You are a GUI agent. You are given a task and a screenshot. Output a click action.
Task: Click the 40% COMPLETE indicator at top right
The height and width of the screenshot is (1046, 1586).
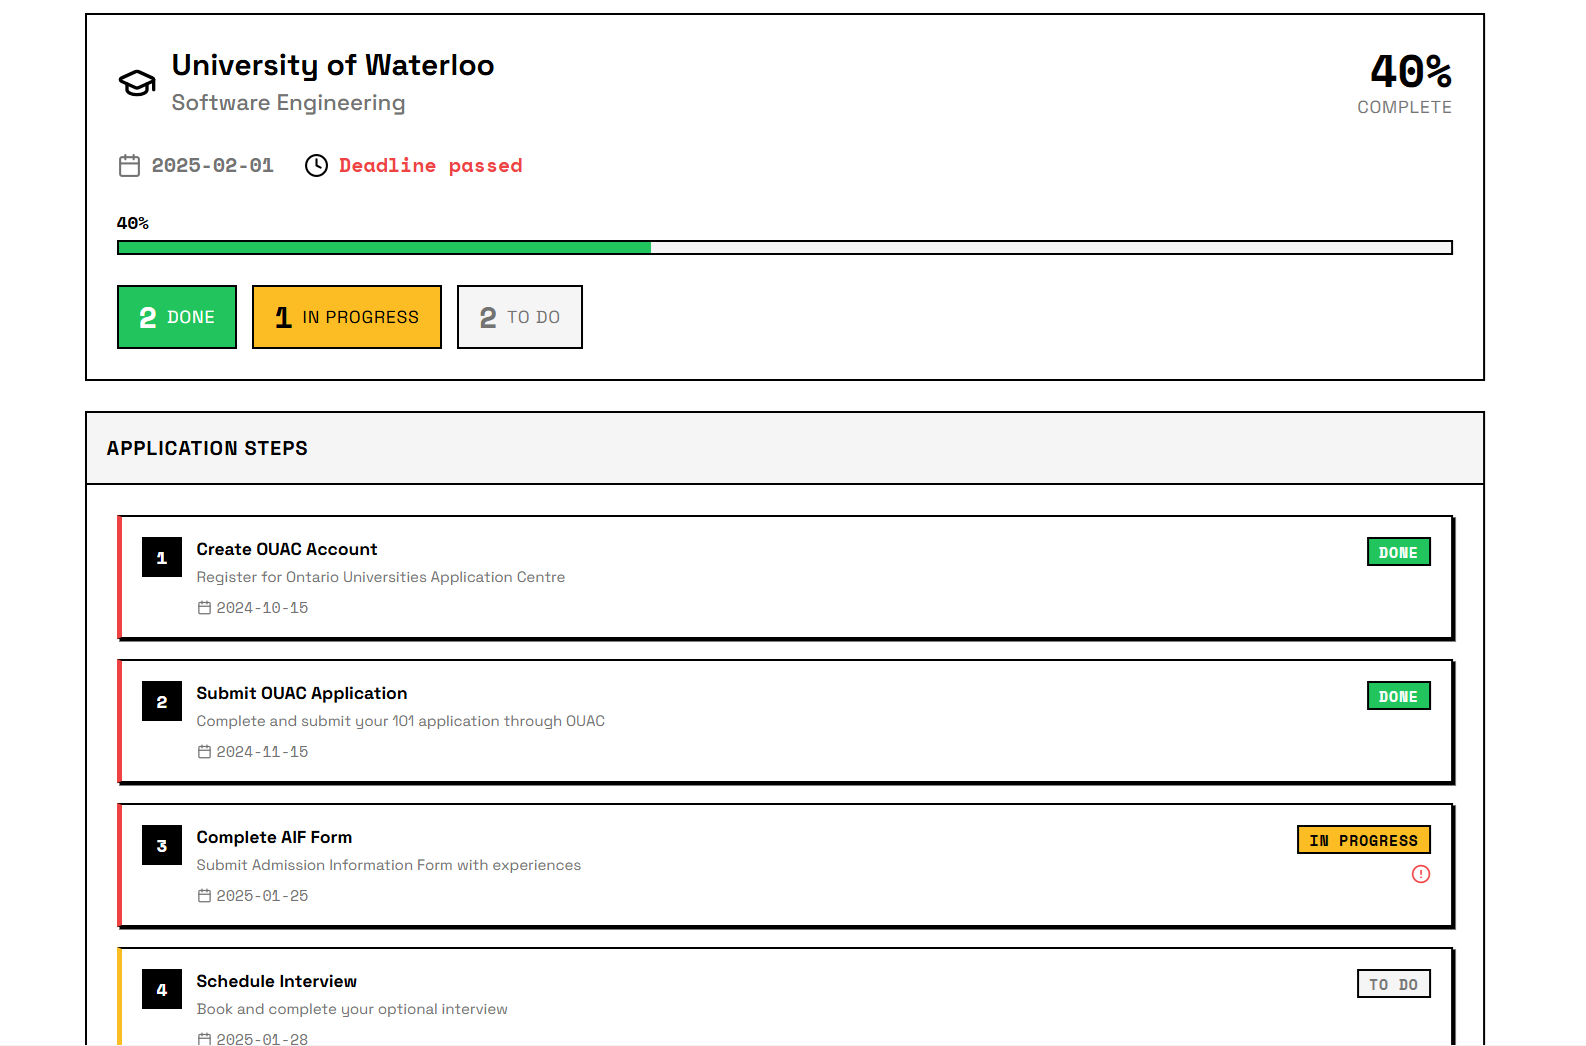pyautogui.click(x=1405, y=84)
